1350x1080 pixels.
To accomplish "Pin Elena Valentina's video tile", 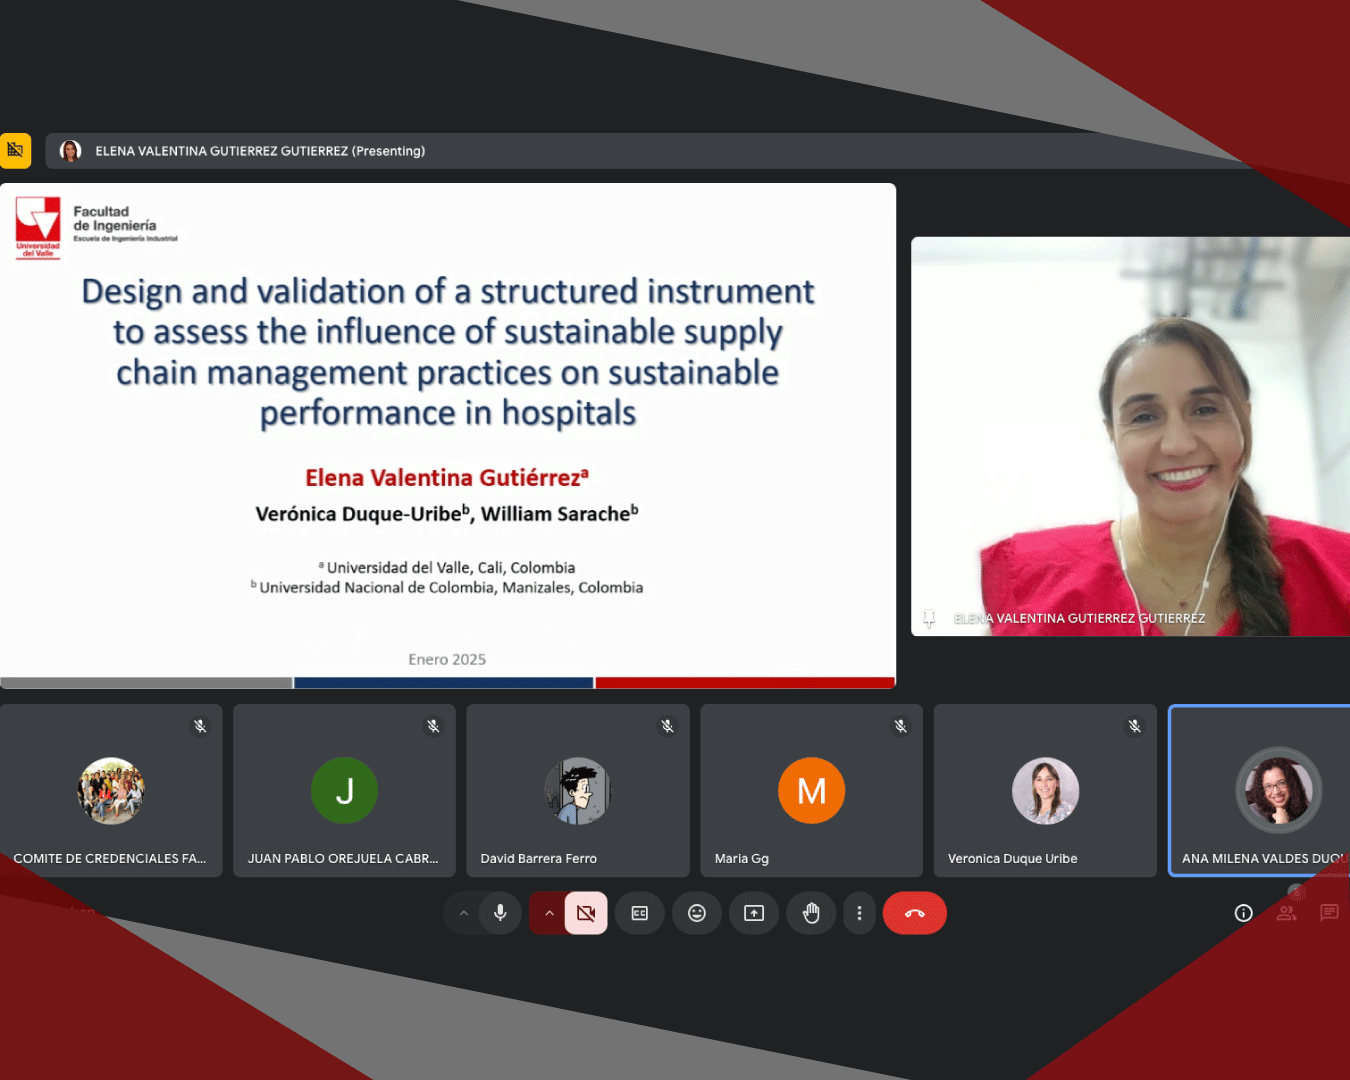I will point(929,619).
